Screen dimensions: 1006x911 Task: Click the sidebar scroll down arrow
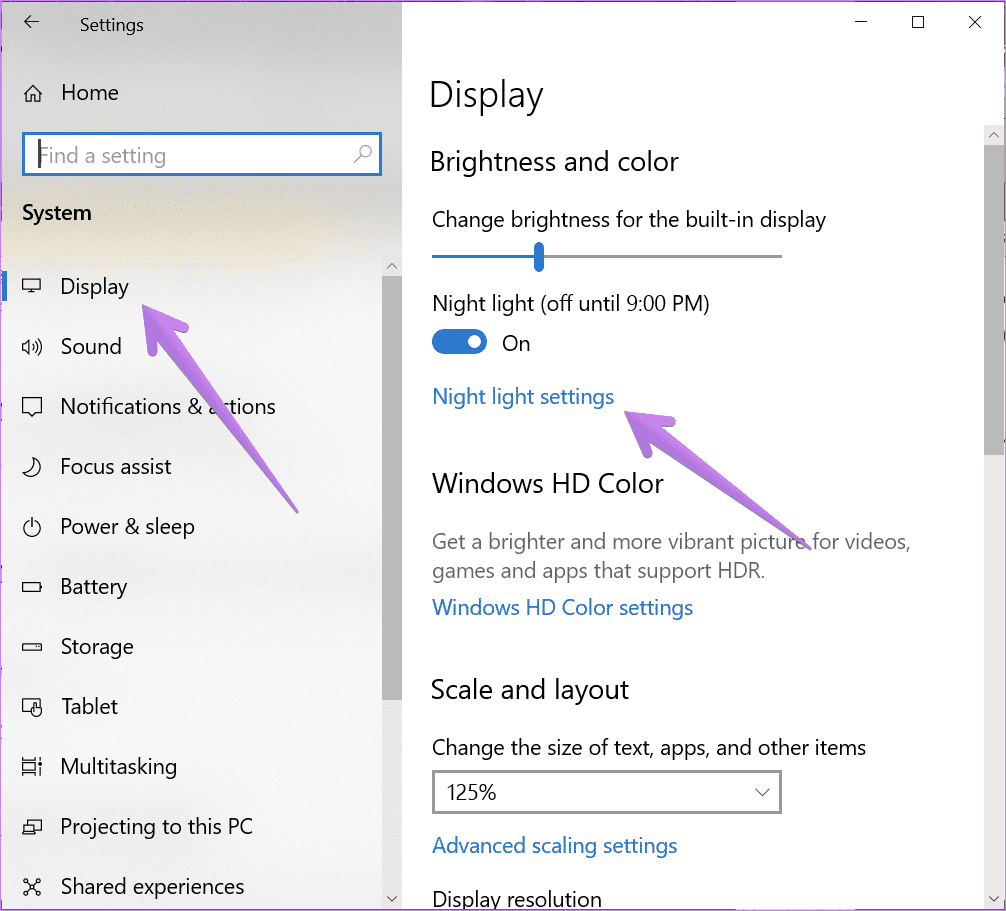pos(392,899)
